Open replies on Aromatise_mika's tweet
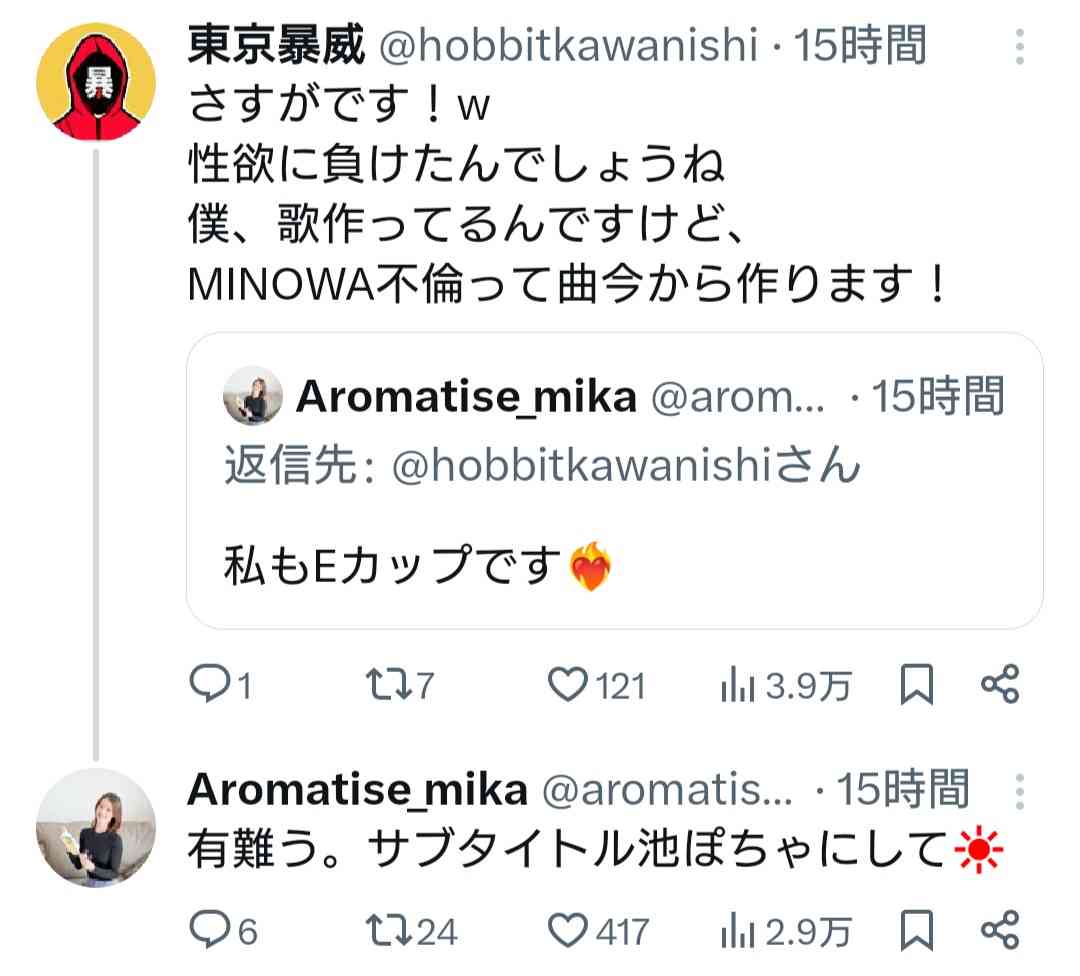This screenshot has height=976, width=1080. pos(216,930)
